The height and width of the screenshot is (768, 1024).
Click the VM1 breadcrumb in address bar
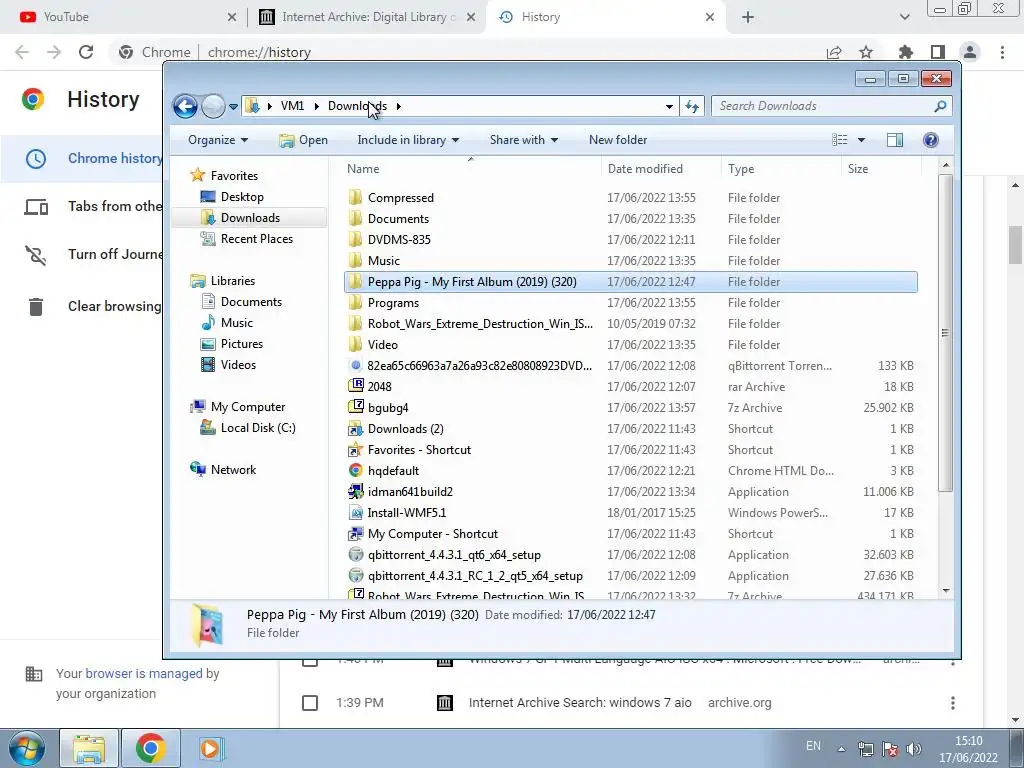292,106
